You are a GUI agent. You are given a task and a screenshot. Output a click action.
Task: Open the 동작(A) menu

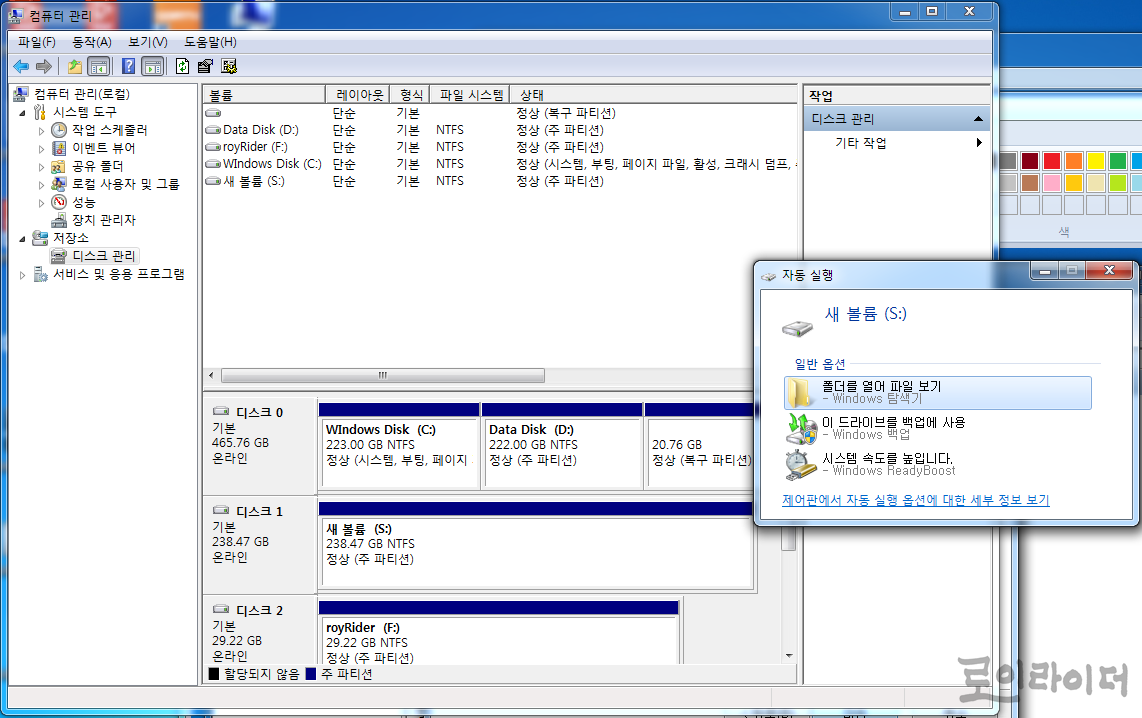92,42
